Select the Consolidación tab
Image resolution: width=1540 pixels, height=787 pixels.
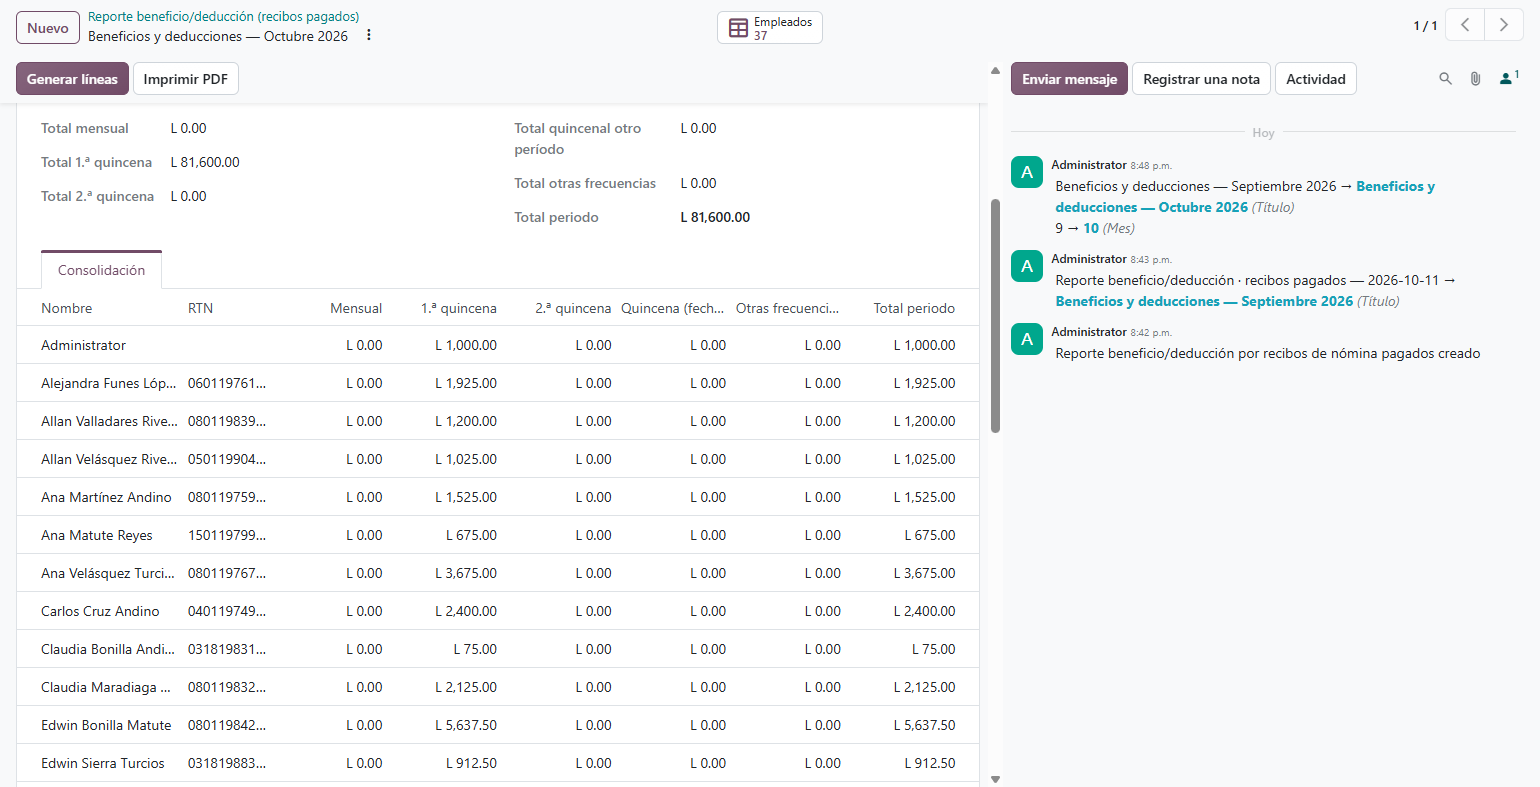click(x=101, y=270)
